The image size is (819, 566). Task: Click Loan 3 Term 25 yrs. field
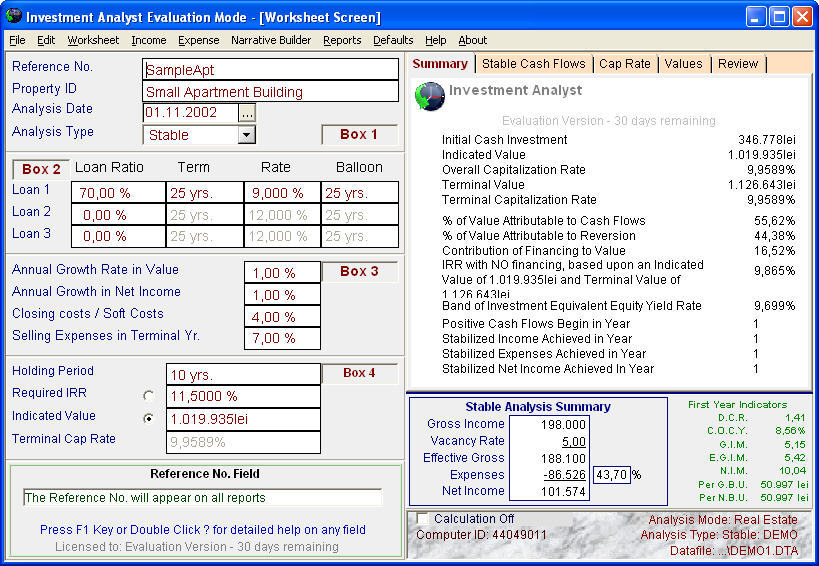205,236
